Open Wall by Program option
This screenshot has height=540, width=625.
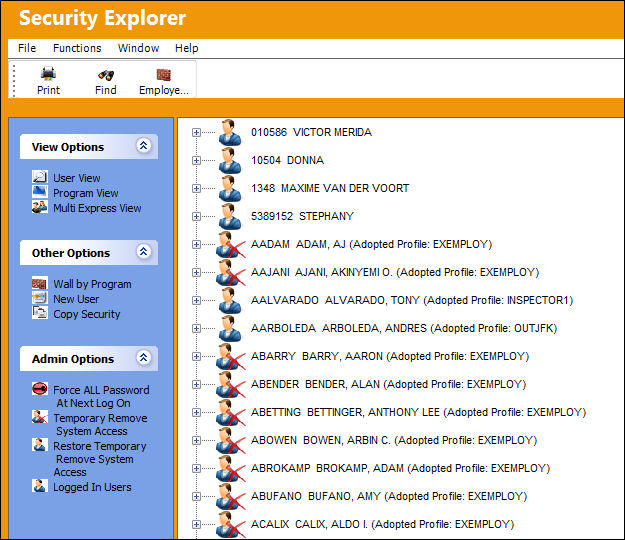[92, 284]
